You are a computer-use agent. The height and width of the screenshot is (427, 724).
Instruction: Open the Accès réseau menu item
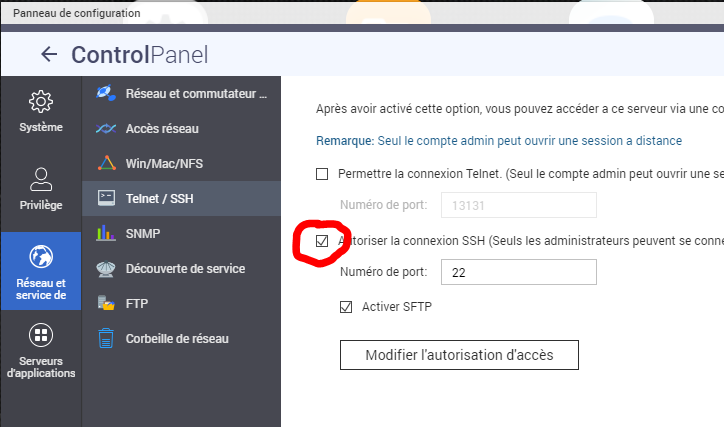[x=162, y=129]
